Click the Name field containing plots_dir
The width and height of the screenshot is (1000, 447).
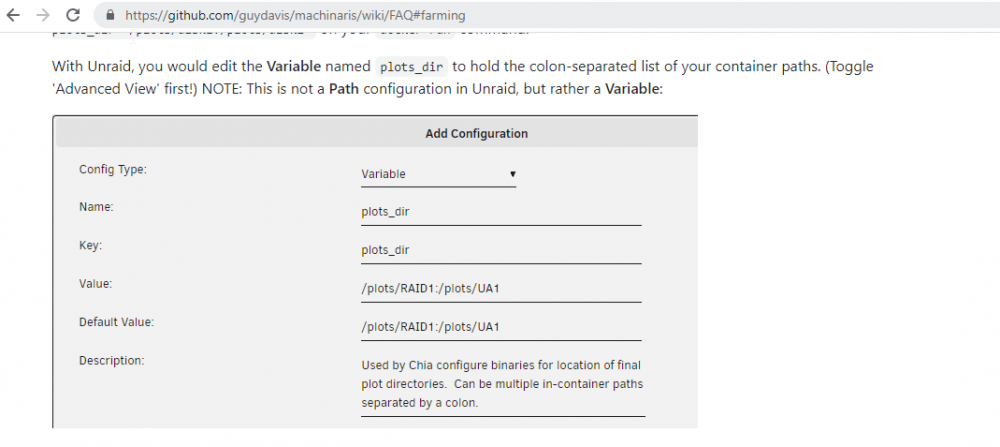tap(501, 212)
